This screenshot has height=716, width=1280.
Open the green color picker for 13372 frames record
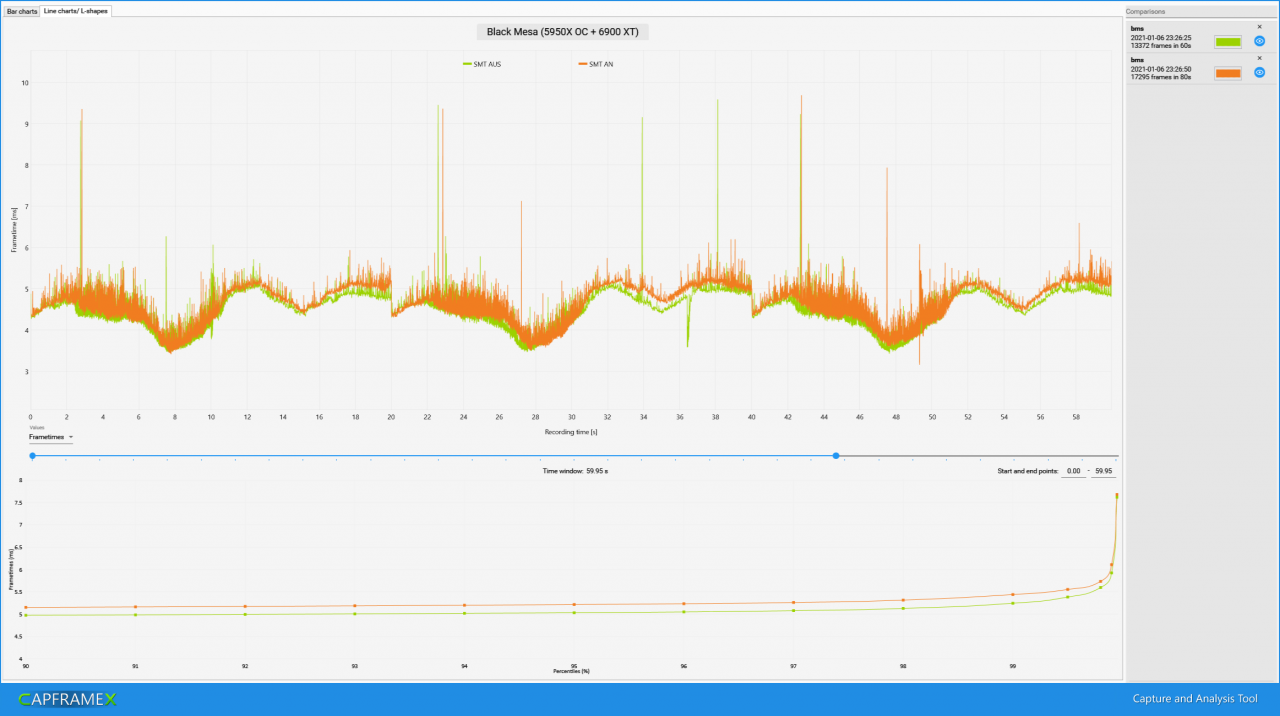coord(1227,42)
